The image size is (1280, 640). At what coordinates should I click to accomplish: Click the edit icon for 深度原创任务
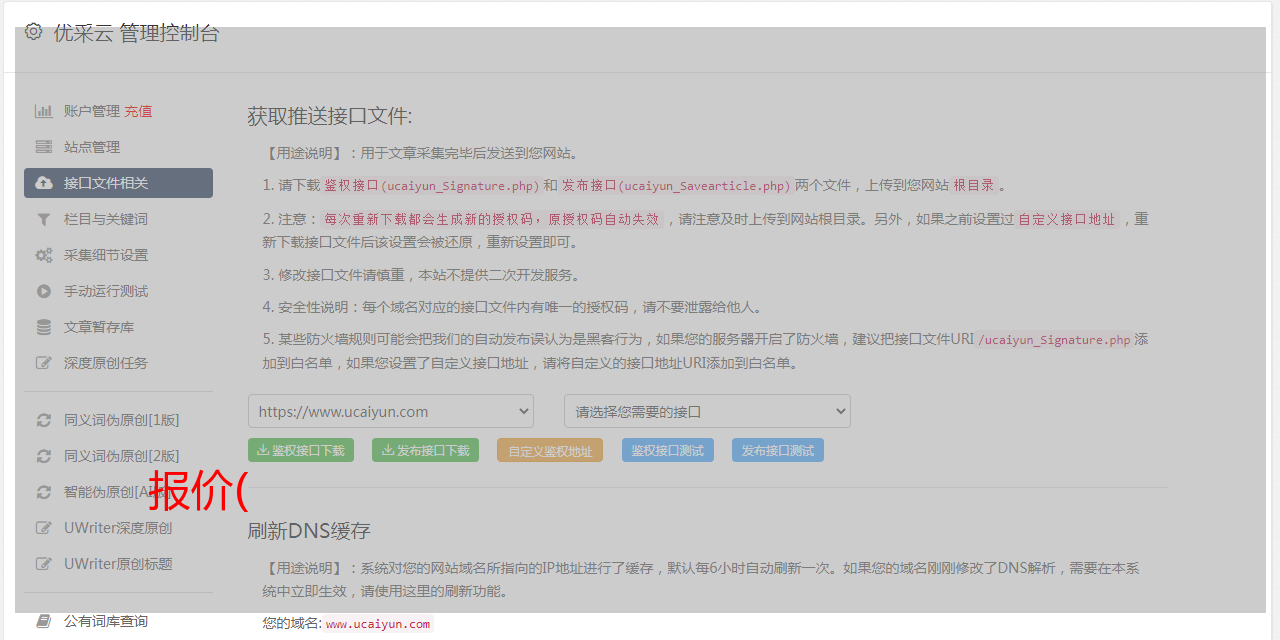[x=44, y=363]
